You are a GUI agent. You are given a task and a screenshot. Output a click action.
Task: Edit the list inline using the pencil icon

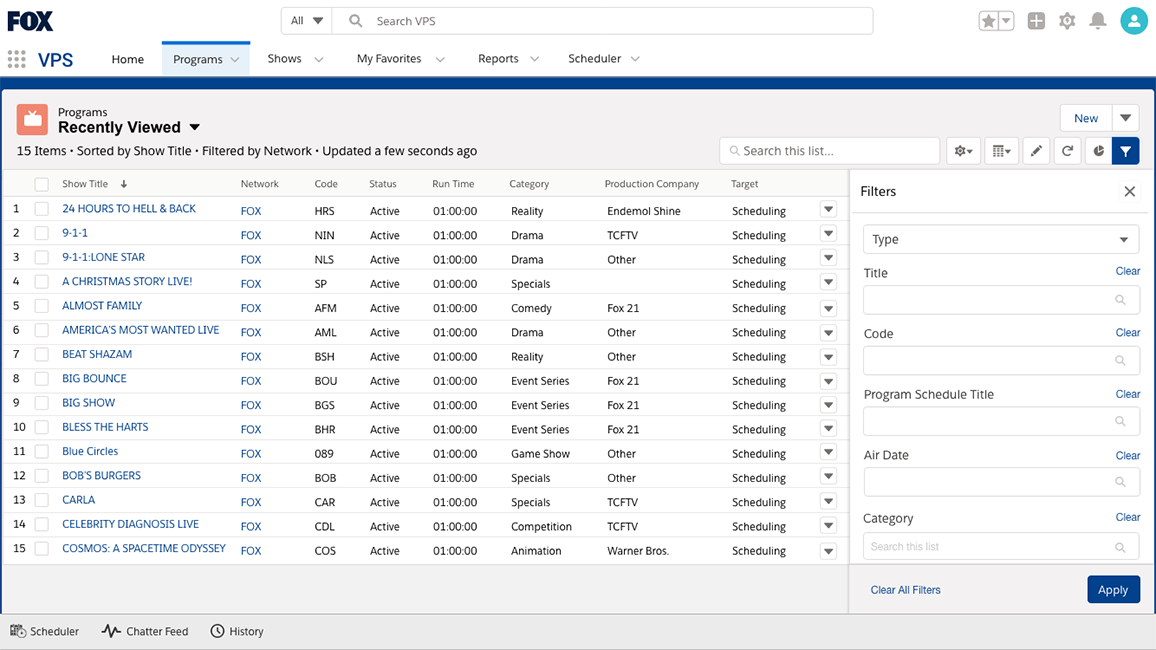1036,150
